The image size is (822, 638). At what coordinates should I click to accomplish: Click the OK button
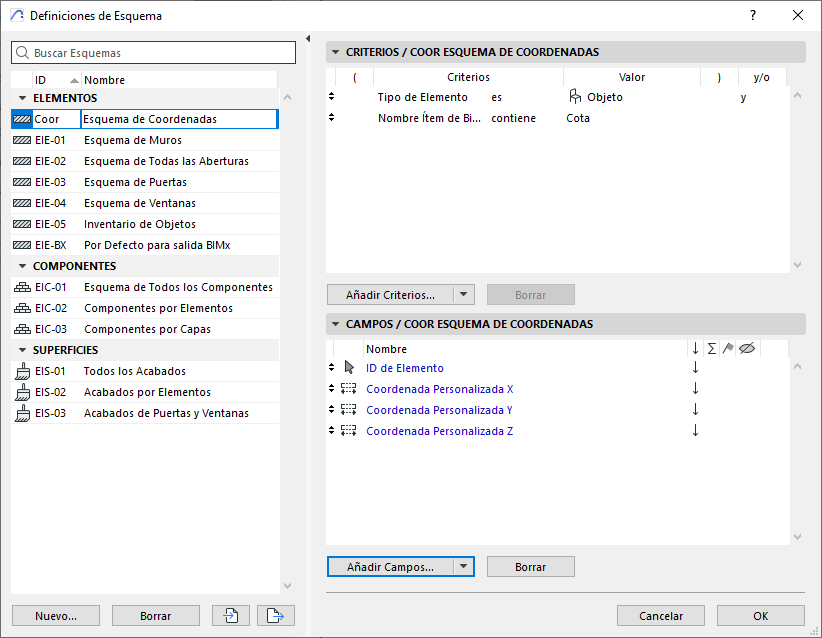pos(760,616)
